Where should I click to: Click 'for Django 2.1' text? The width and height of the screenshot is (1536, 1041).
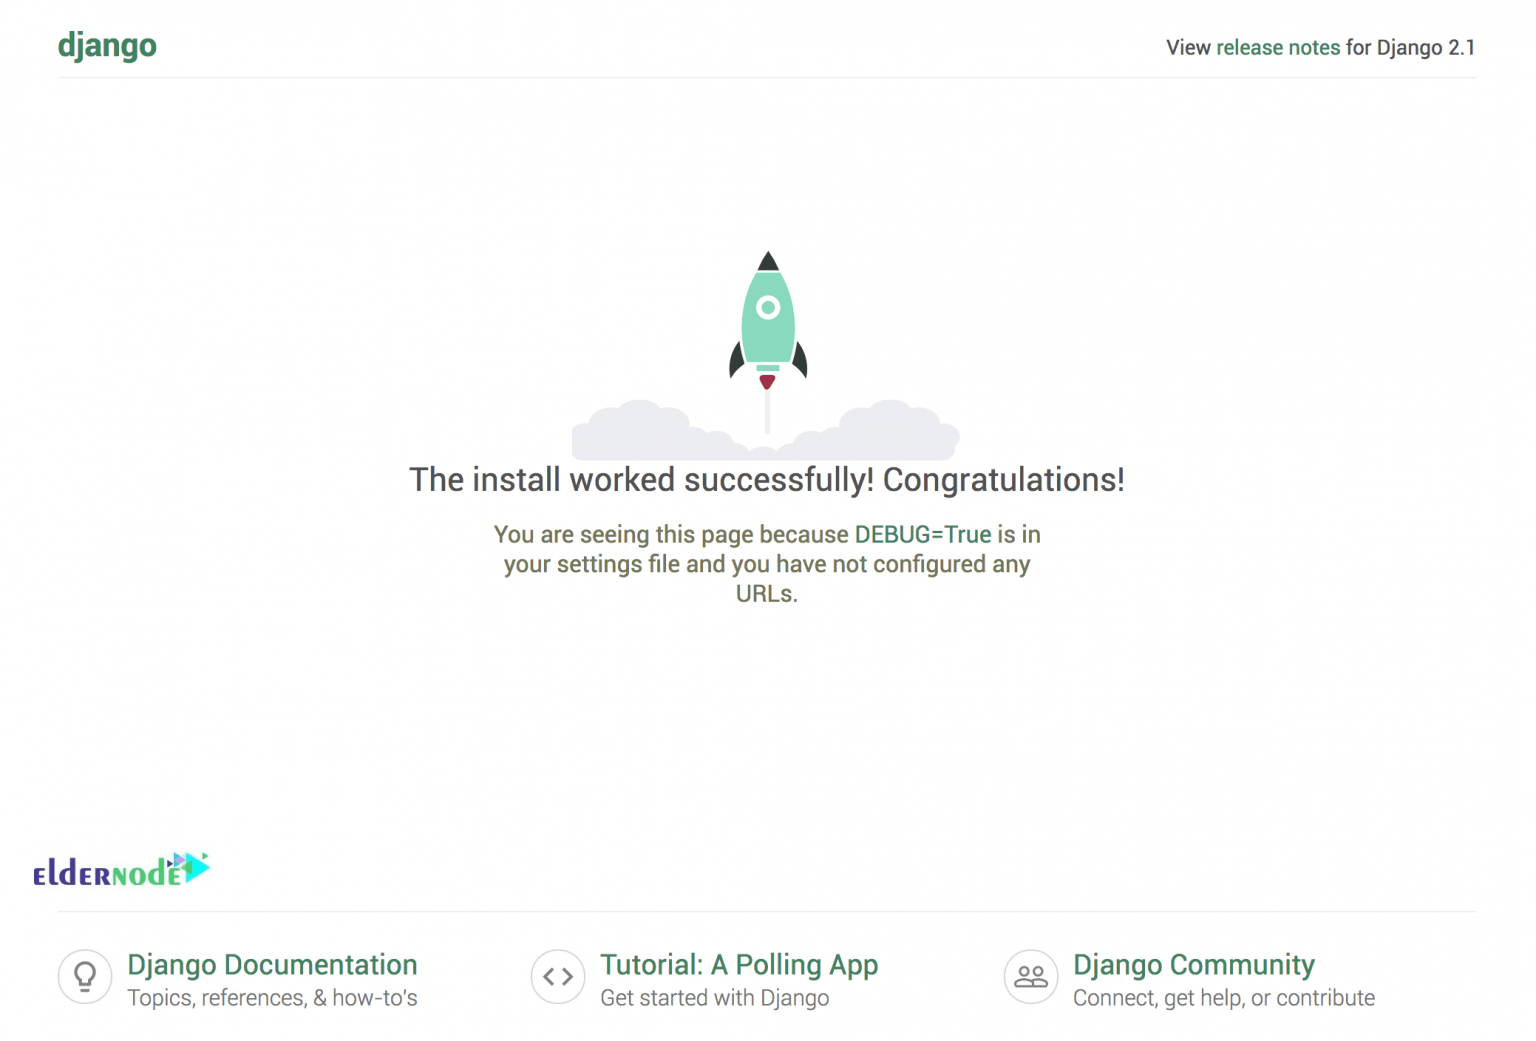1409,47
